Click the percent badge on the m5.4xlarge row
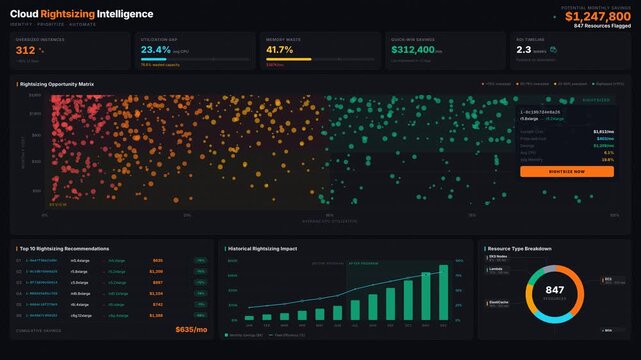641x360 pixels. point(200,260)
